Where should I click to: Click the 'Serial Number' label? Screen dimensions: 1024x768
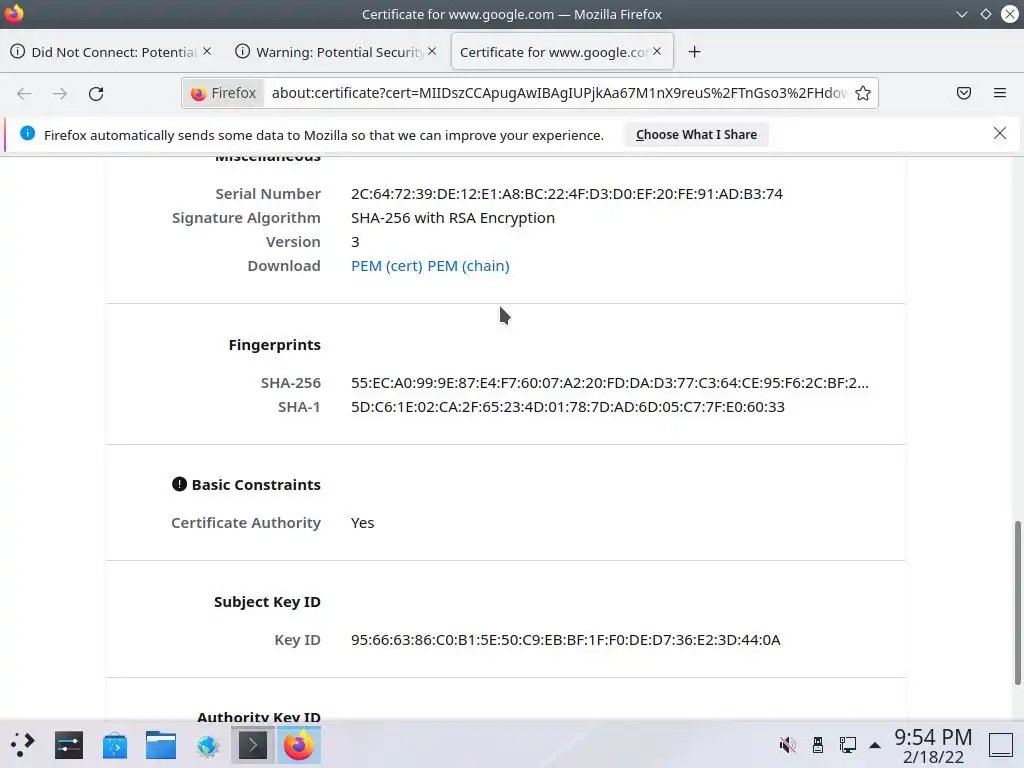(x=268, y=194)
